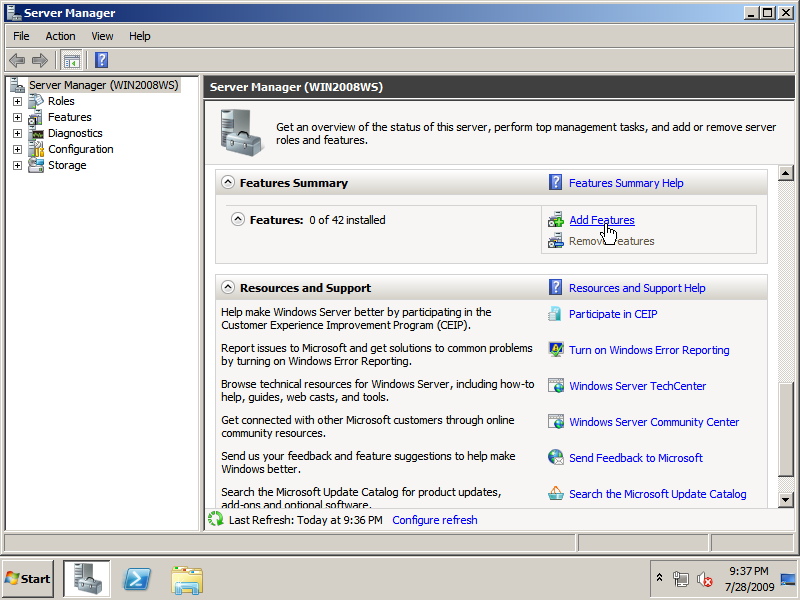800x600 pixels.
Task: Collapse the Resources and Support section
Action: tap(228, 287)
